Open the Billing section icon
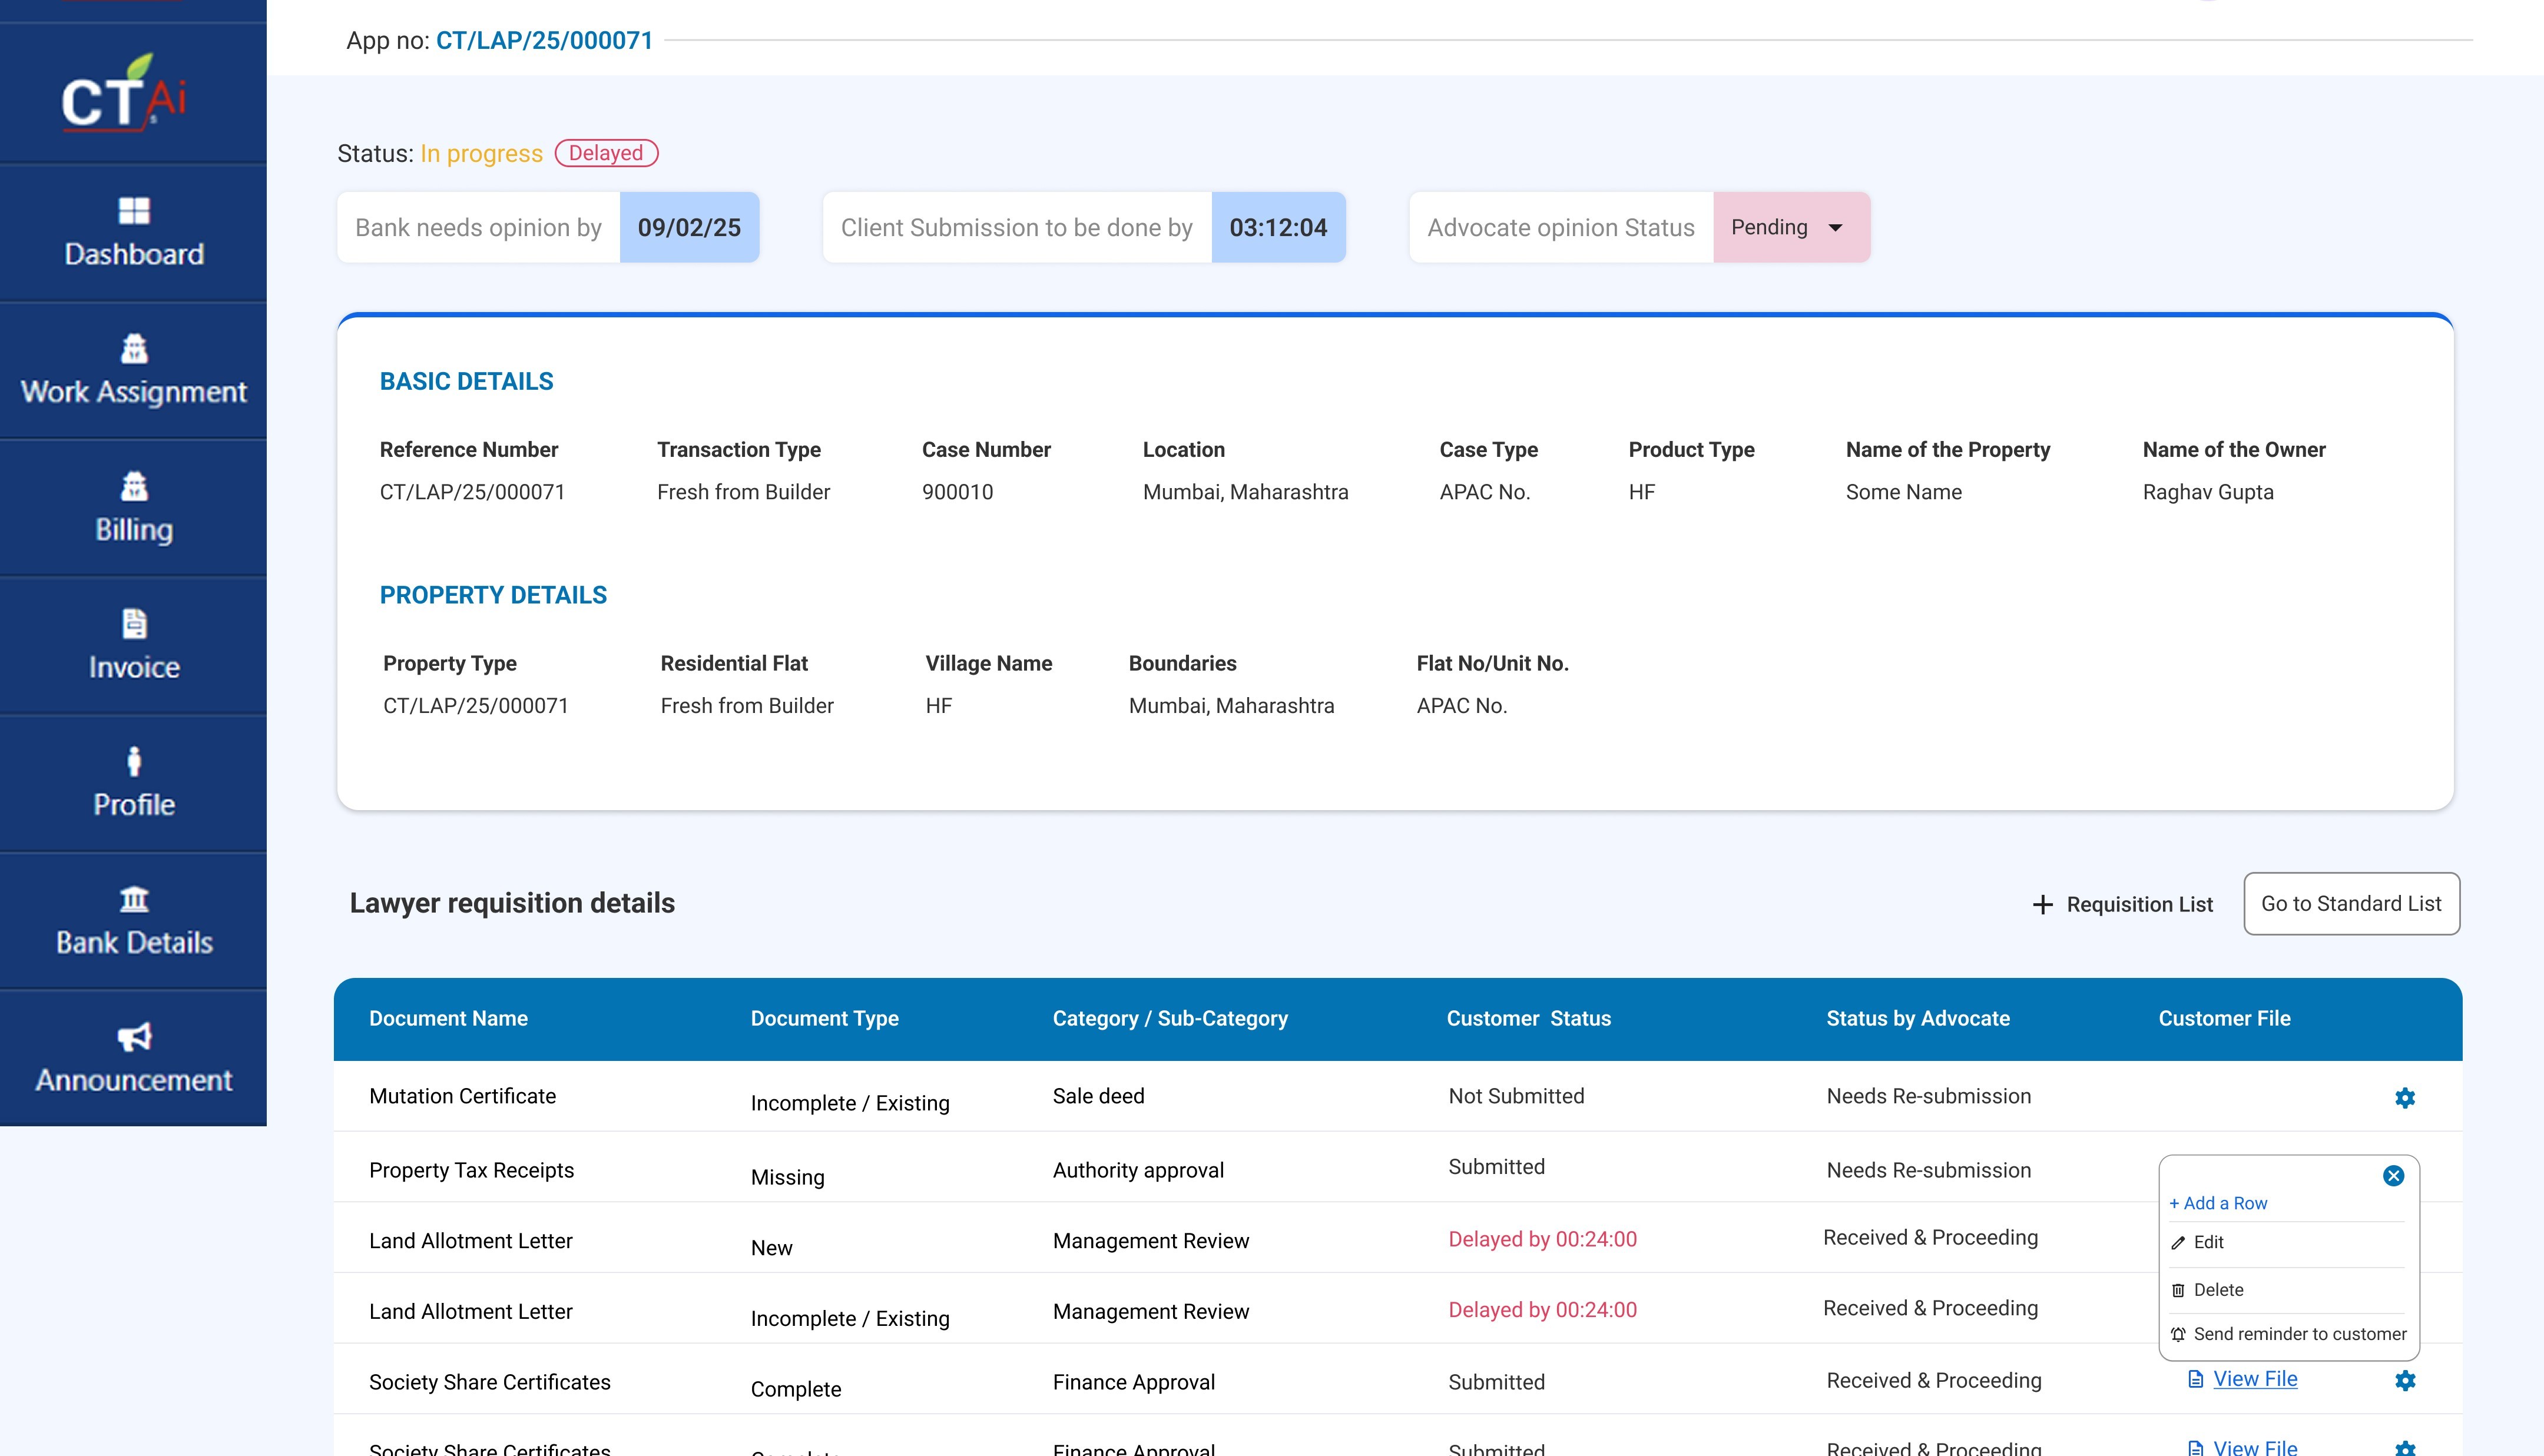 click(x=133, y=487)
